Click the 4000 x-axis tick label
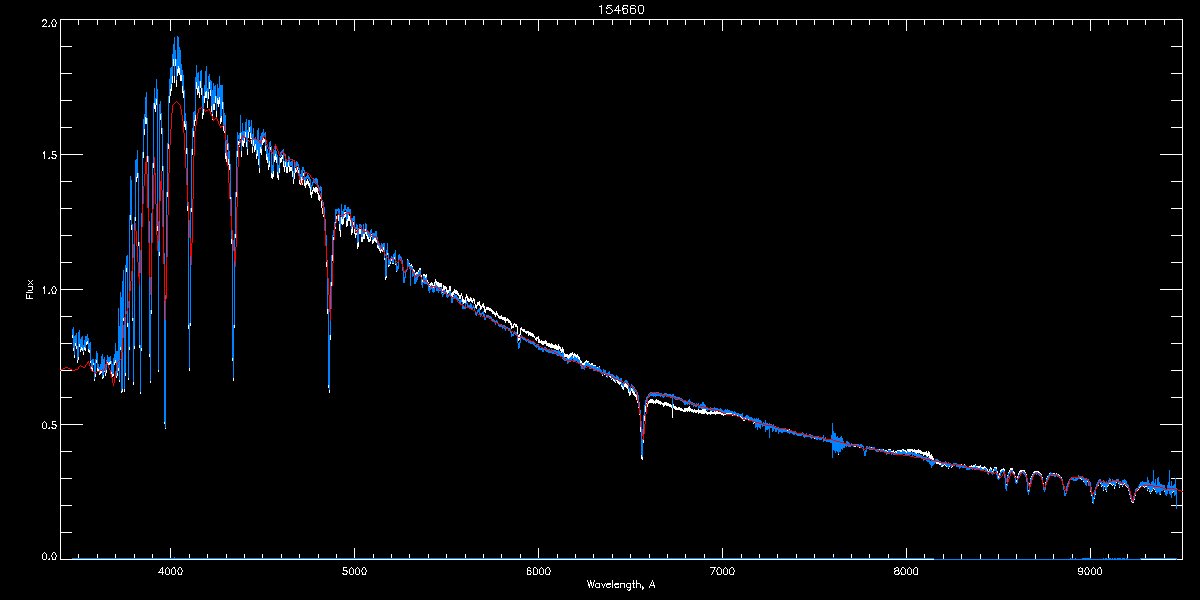Screen dimensions: 1200x600 tap(171, 572)
